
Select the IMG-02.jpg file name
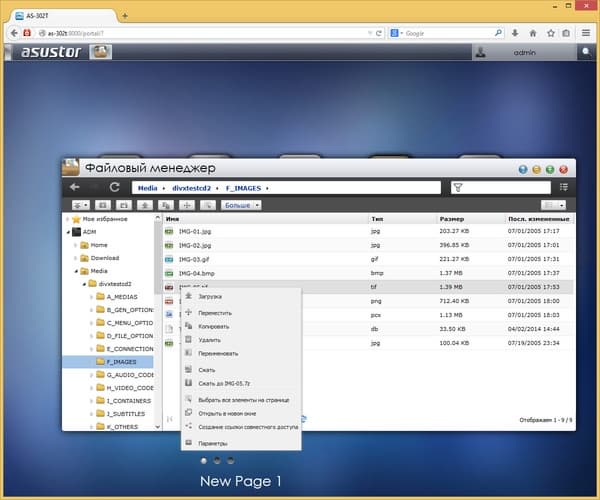(x=195, y=245)
